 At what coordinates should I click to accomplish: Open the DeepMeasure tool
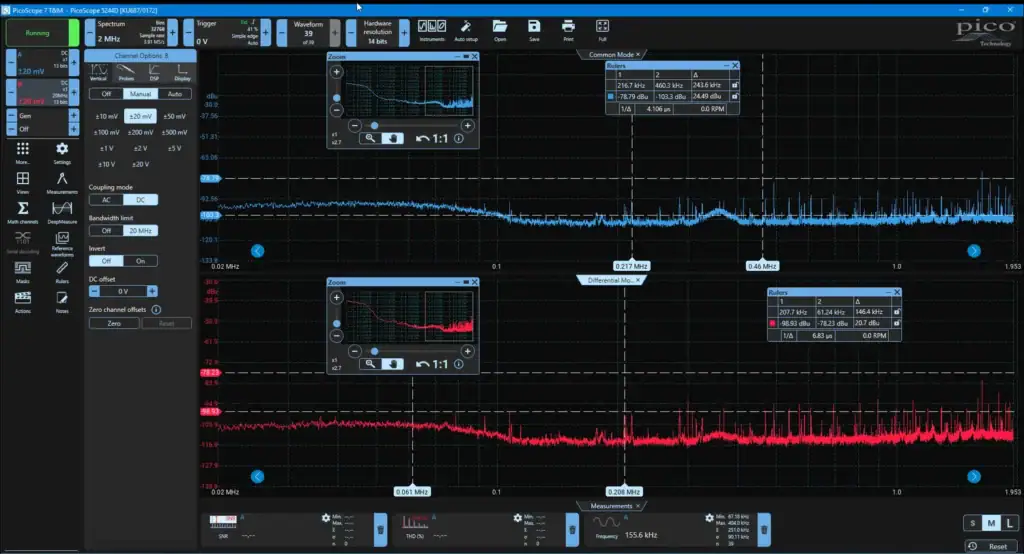61,241
